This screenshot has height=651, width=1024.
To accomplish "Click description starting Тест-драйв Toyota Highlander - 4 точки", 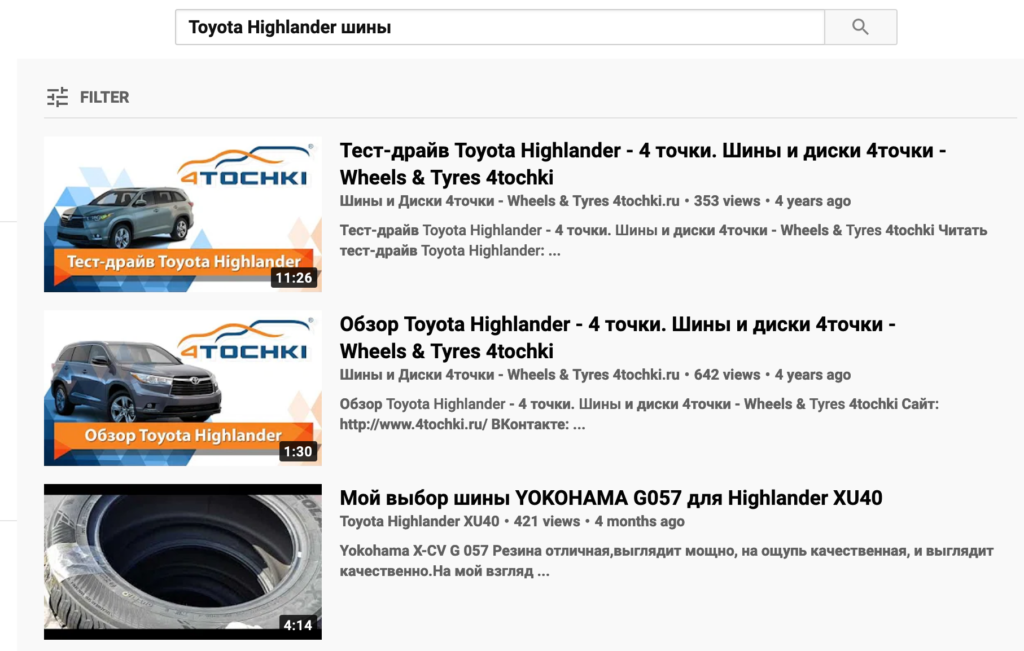I will [x=664, y=240].
